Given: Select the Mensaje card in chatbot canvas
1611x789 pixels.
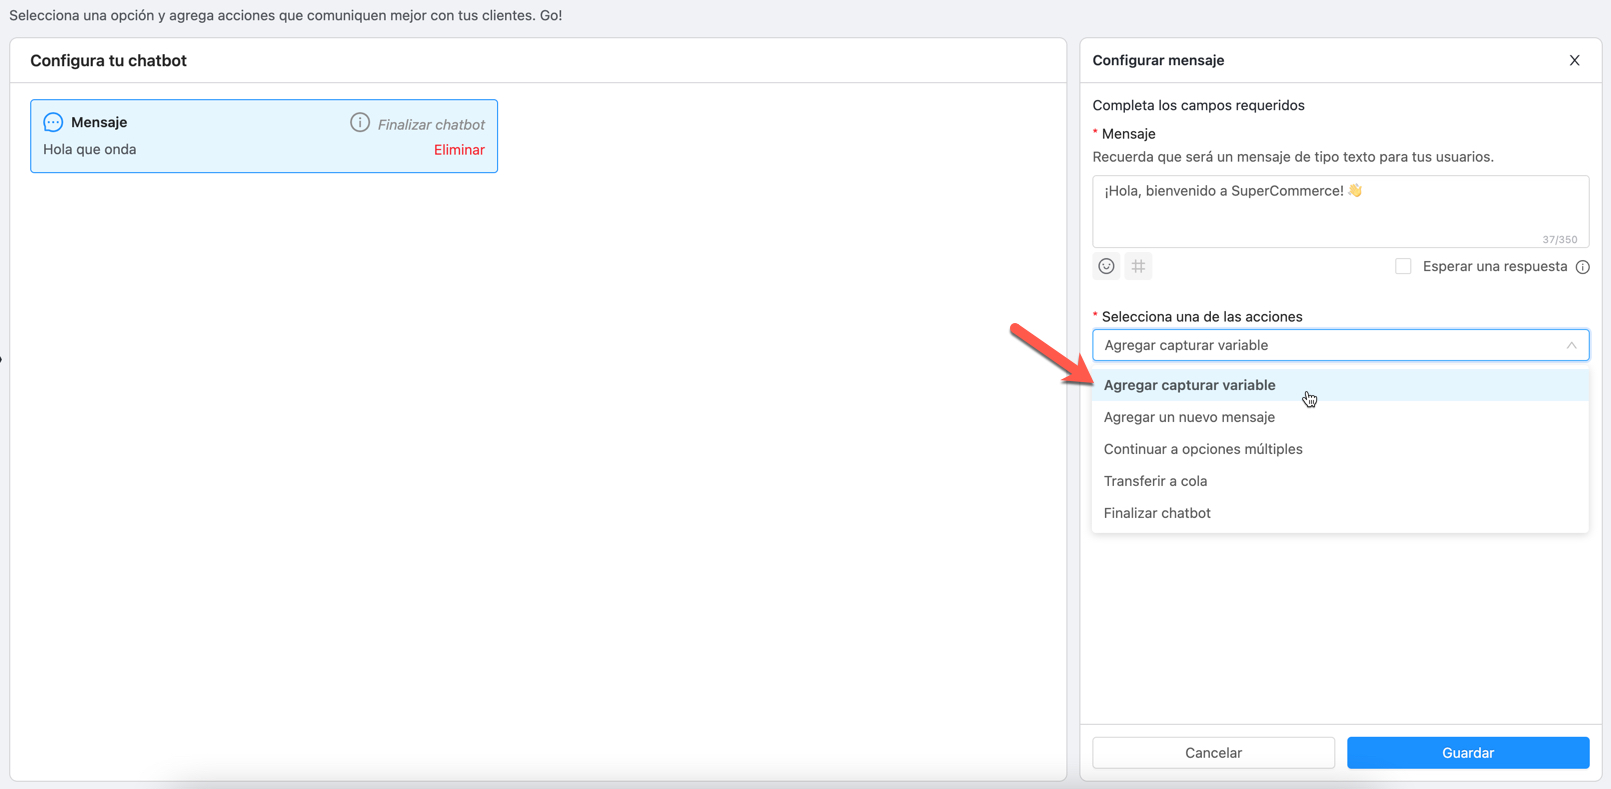Looking at the screenshot, I should click(264, 136).
